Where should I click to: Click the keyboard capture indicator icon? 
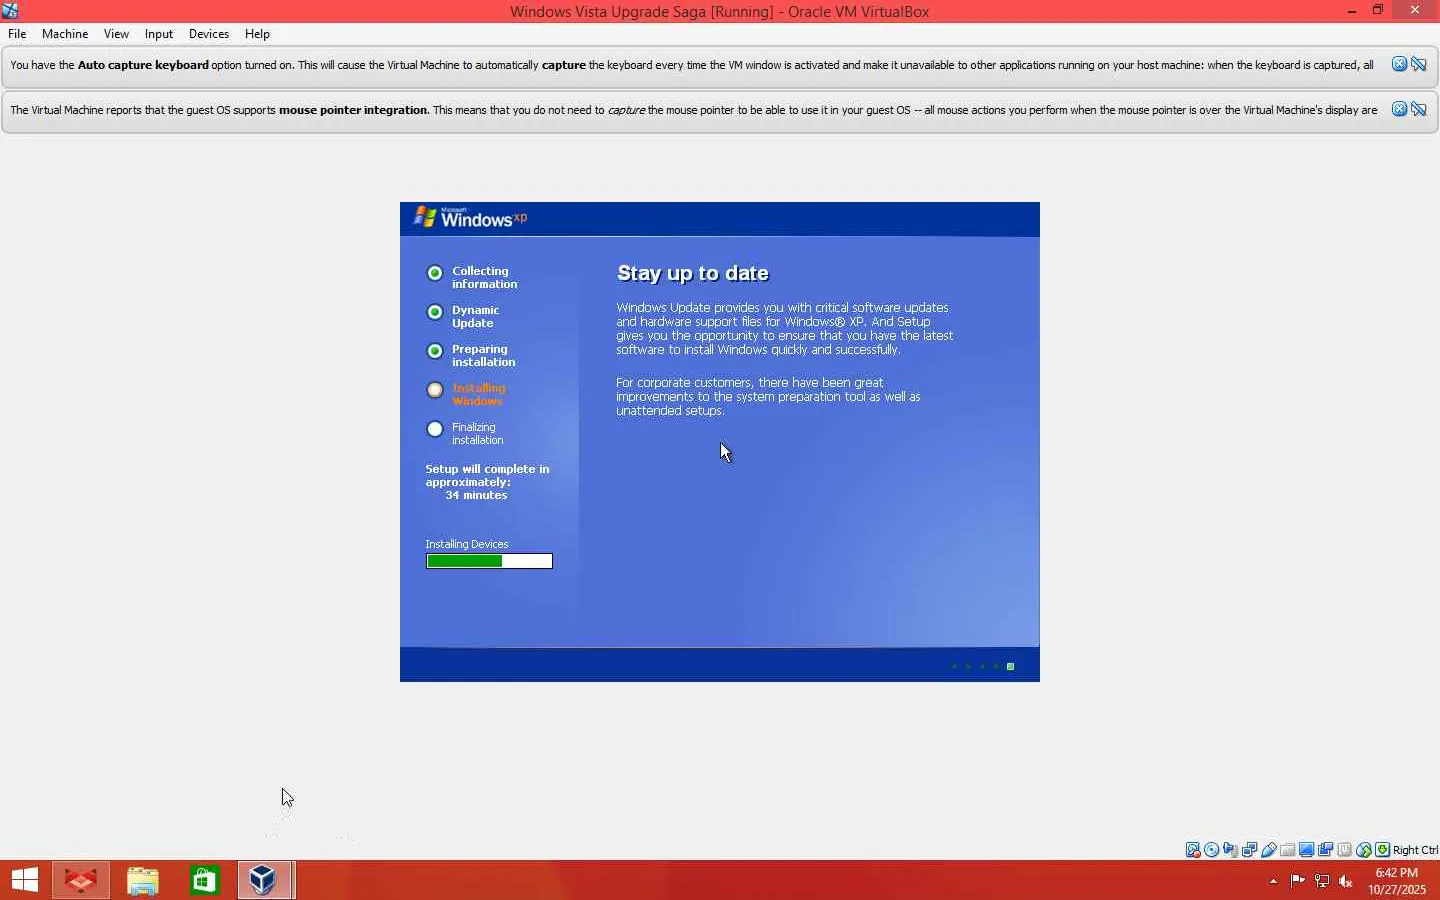coord(1383,850)
